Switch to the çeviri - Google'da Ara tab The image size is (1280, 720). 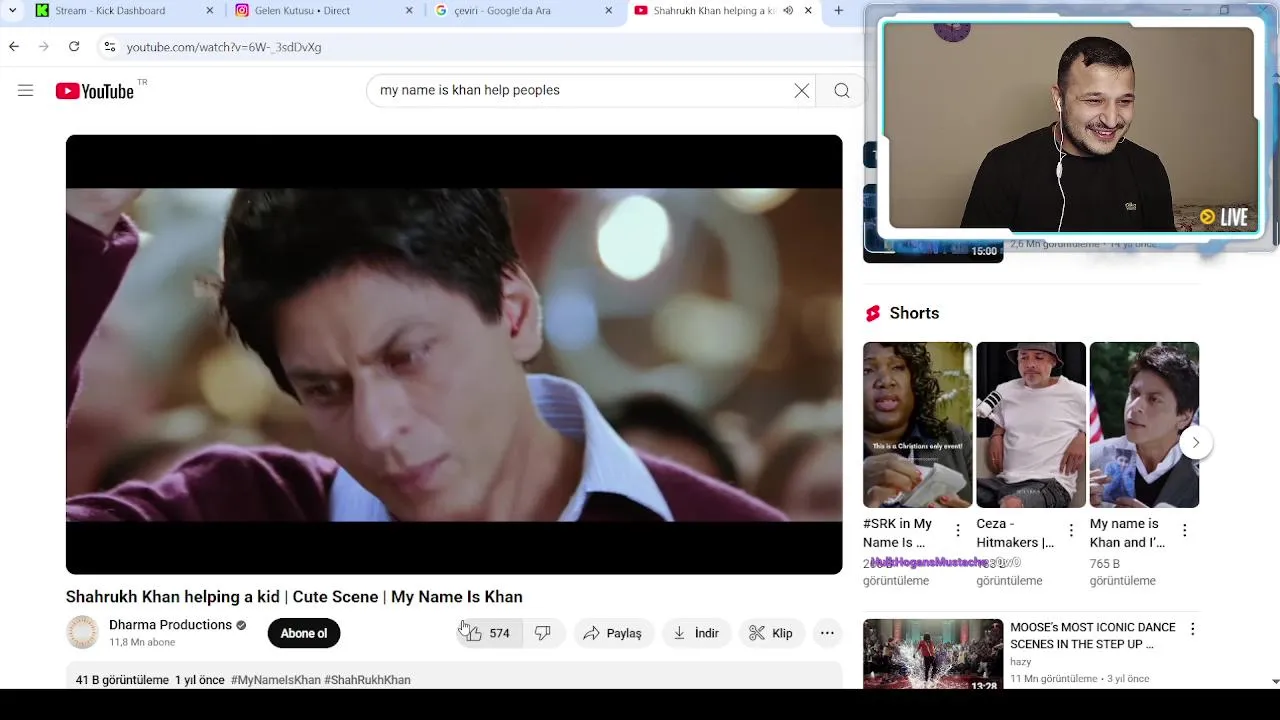point(525,11)
